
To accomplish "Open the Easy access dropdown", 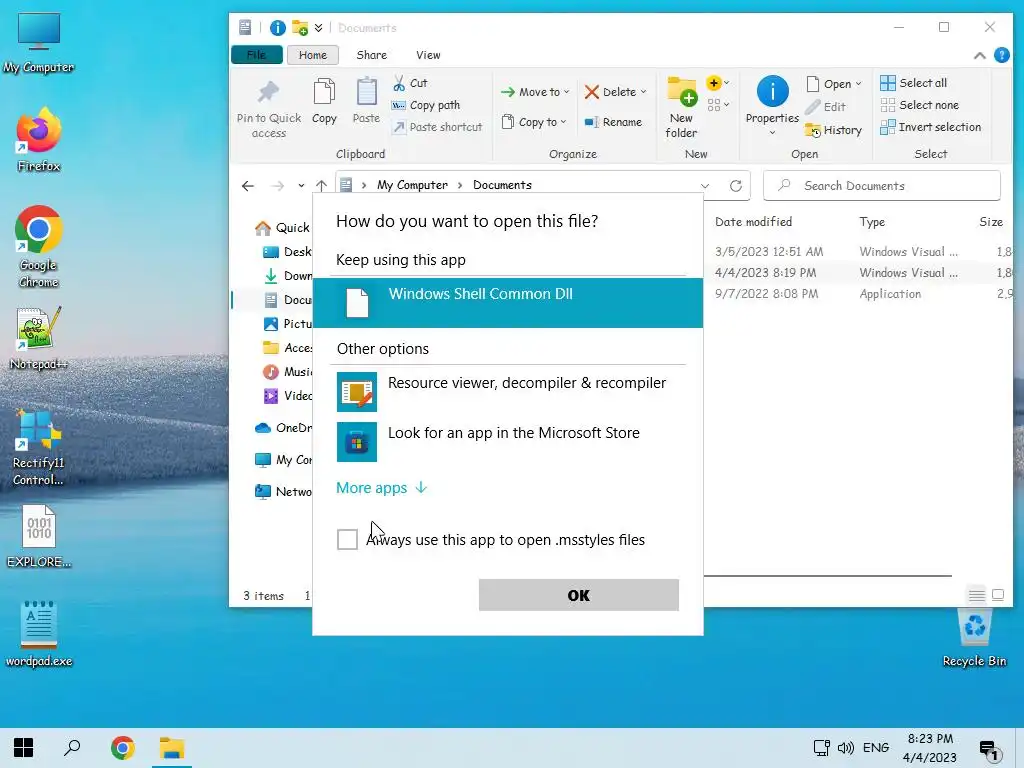I will (718, 104).
